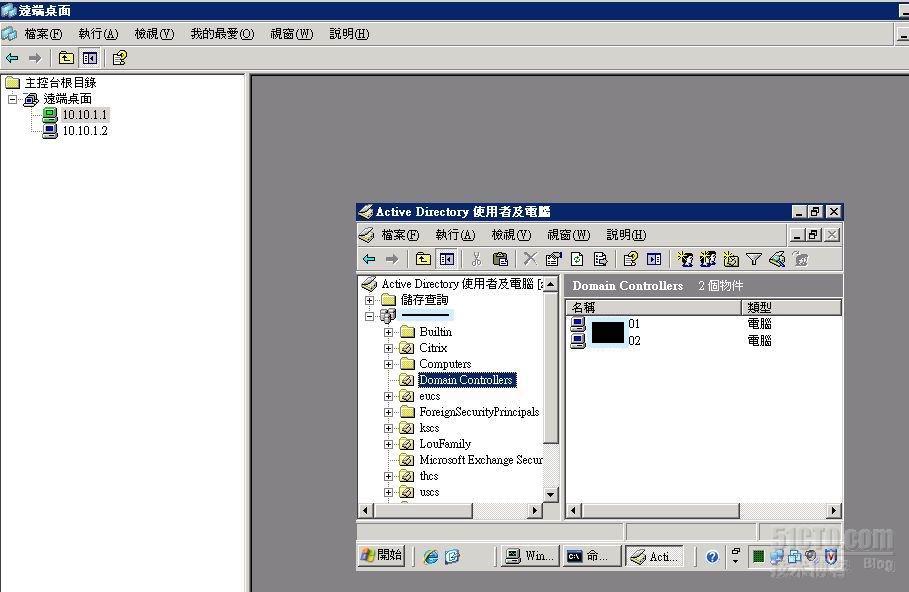Open 我的最愛(O) menu in the 遠端桌面 console

[x=223, y=34]
